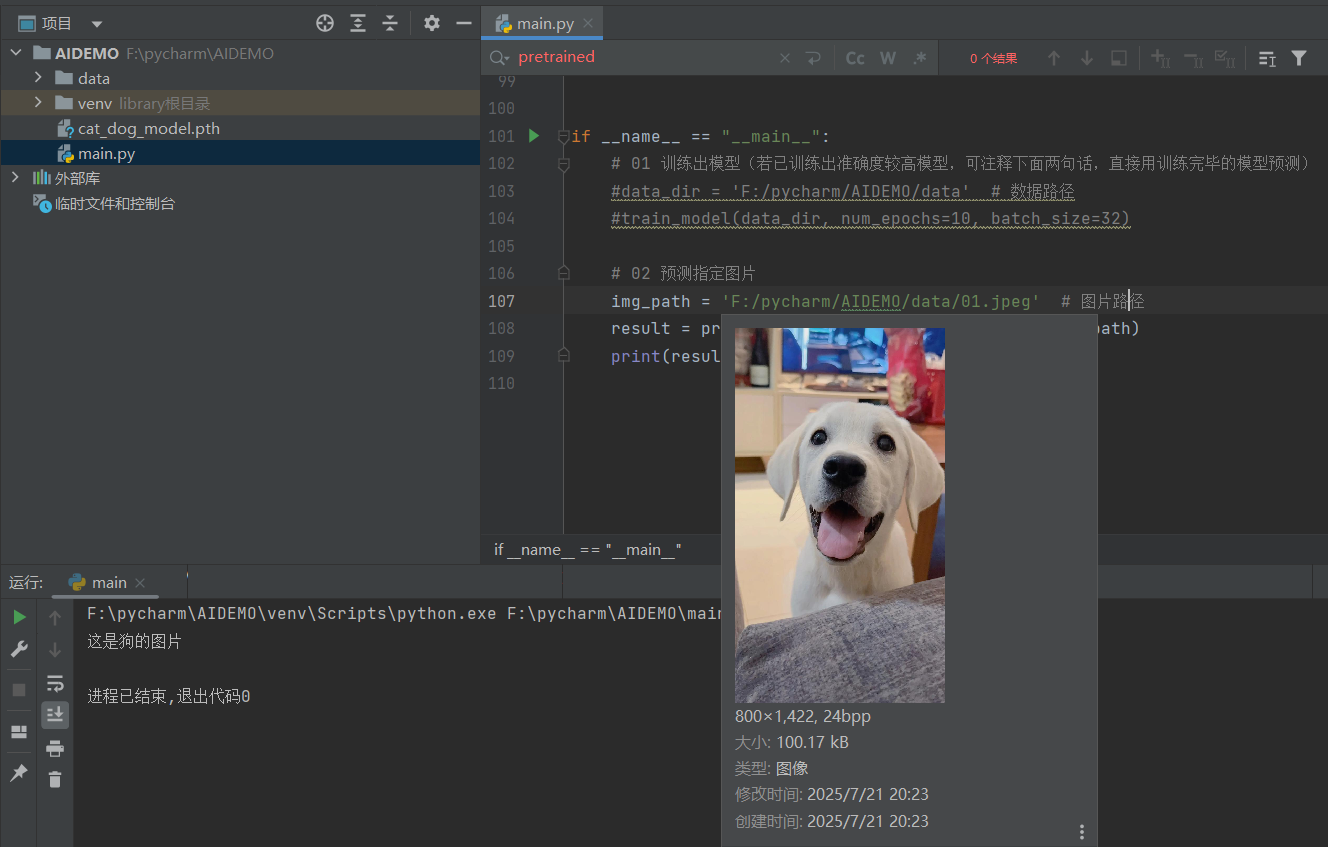Click console text 这是狗的图片
The image size is (1328, 847).
coord(134,641)
